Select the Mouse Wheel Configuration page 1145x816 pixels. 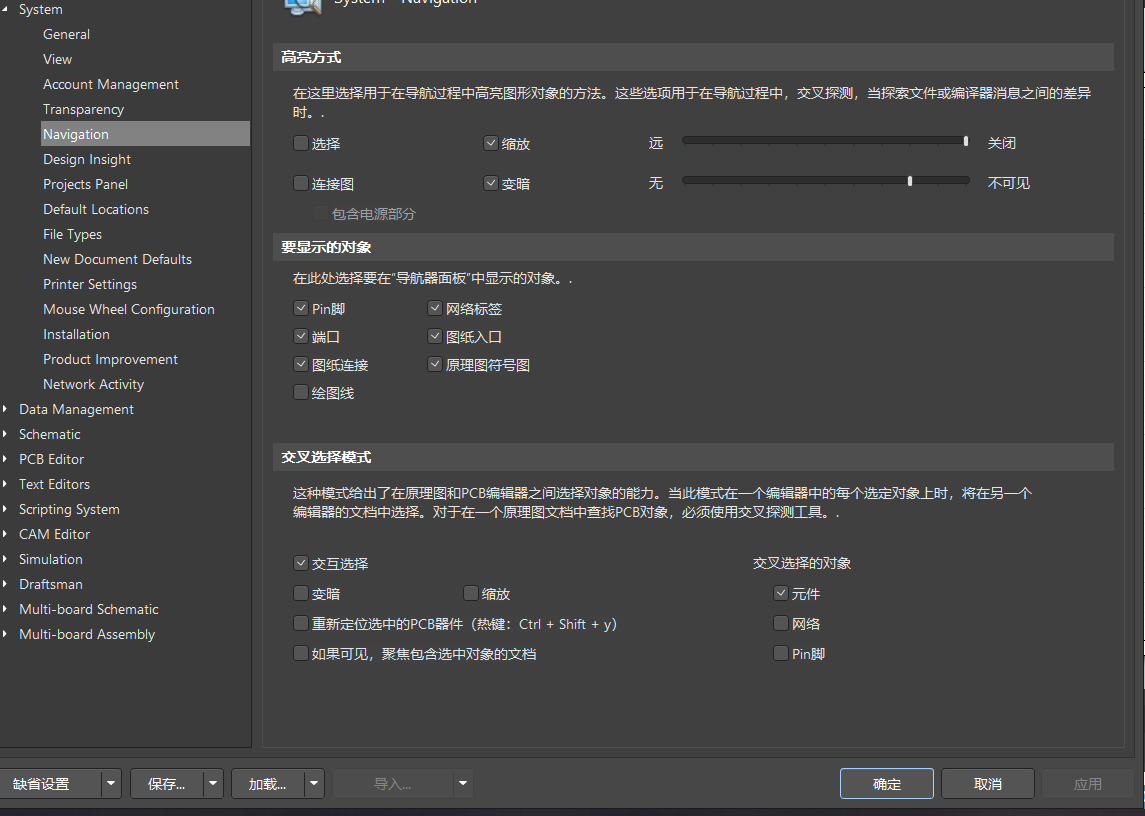[128, 309]
